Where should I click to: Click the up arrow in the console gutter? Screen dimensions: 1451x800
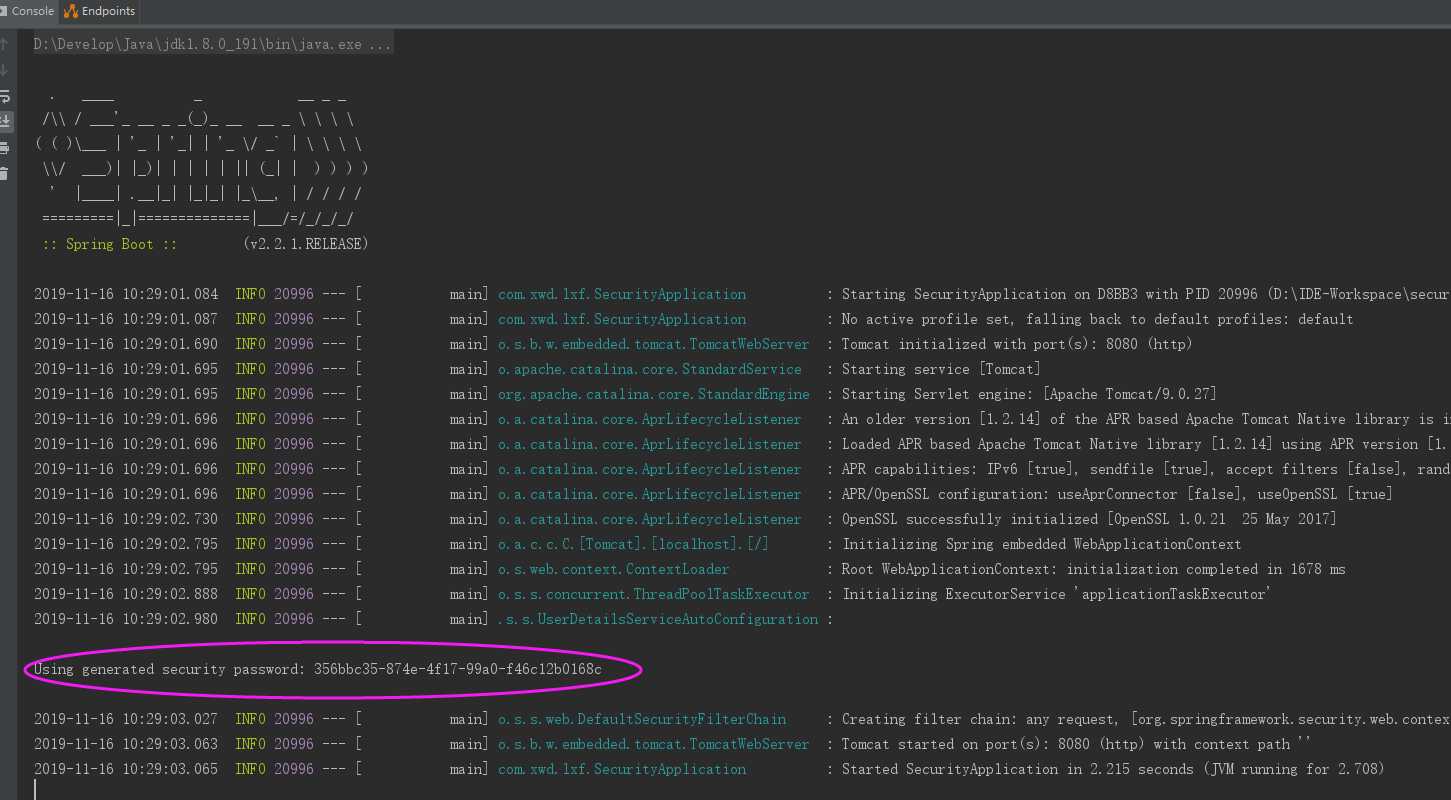[x=4, y=45]
